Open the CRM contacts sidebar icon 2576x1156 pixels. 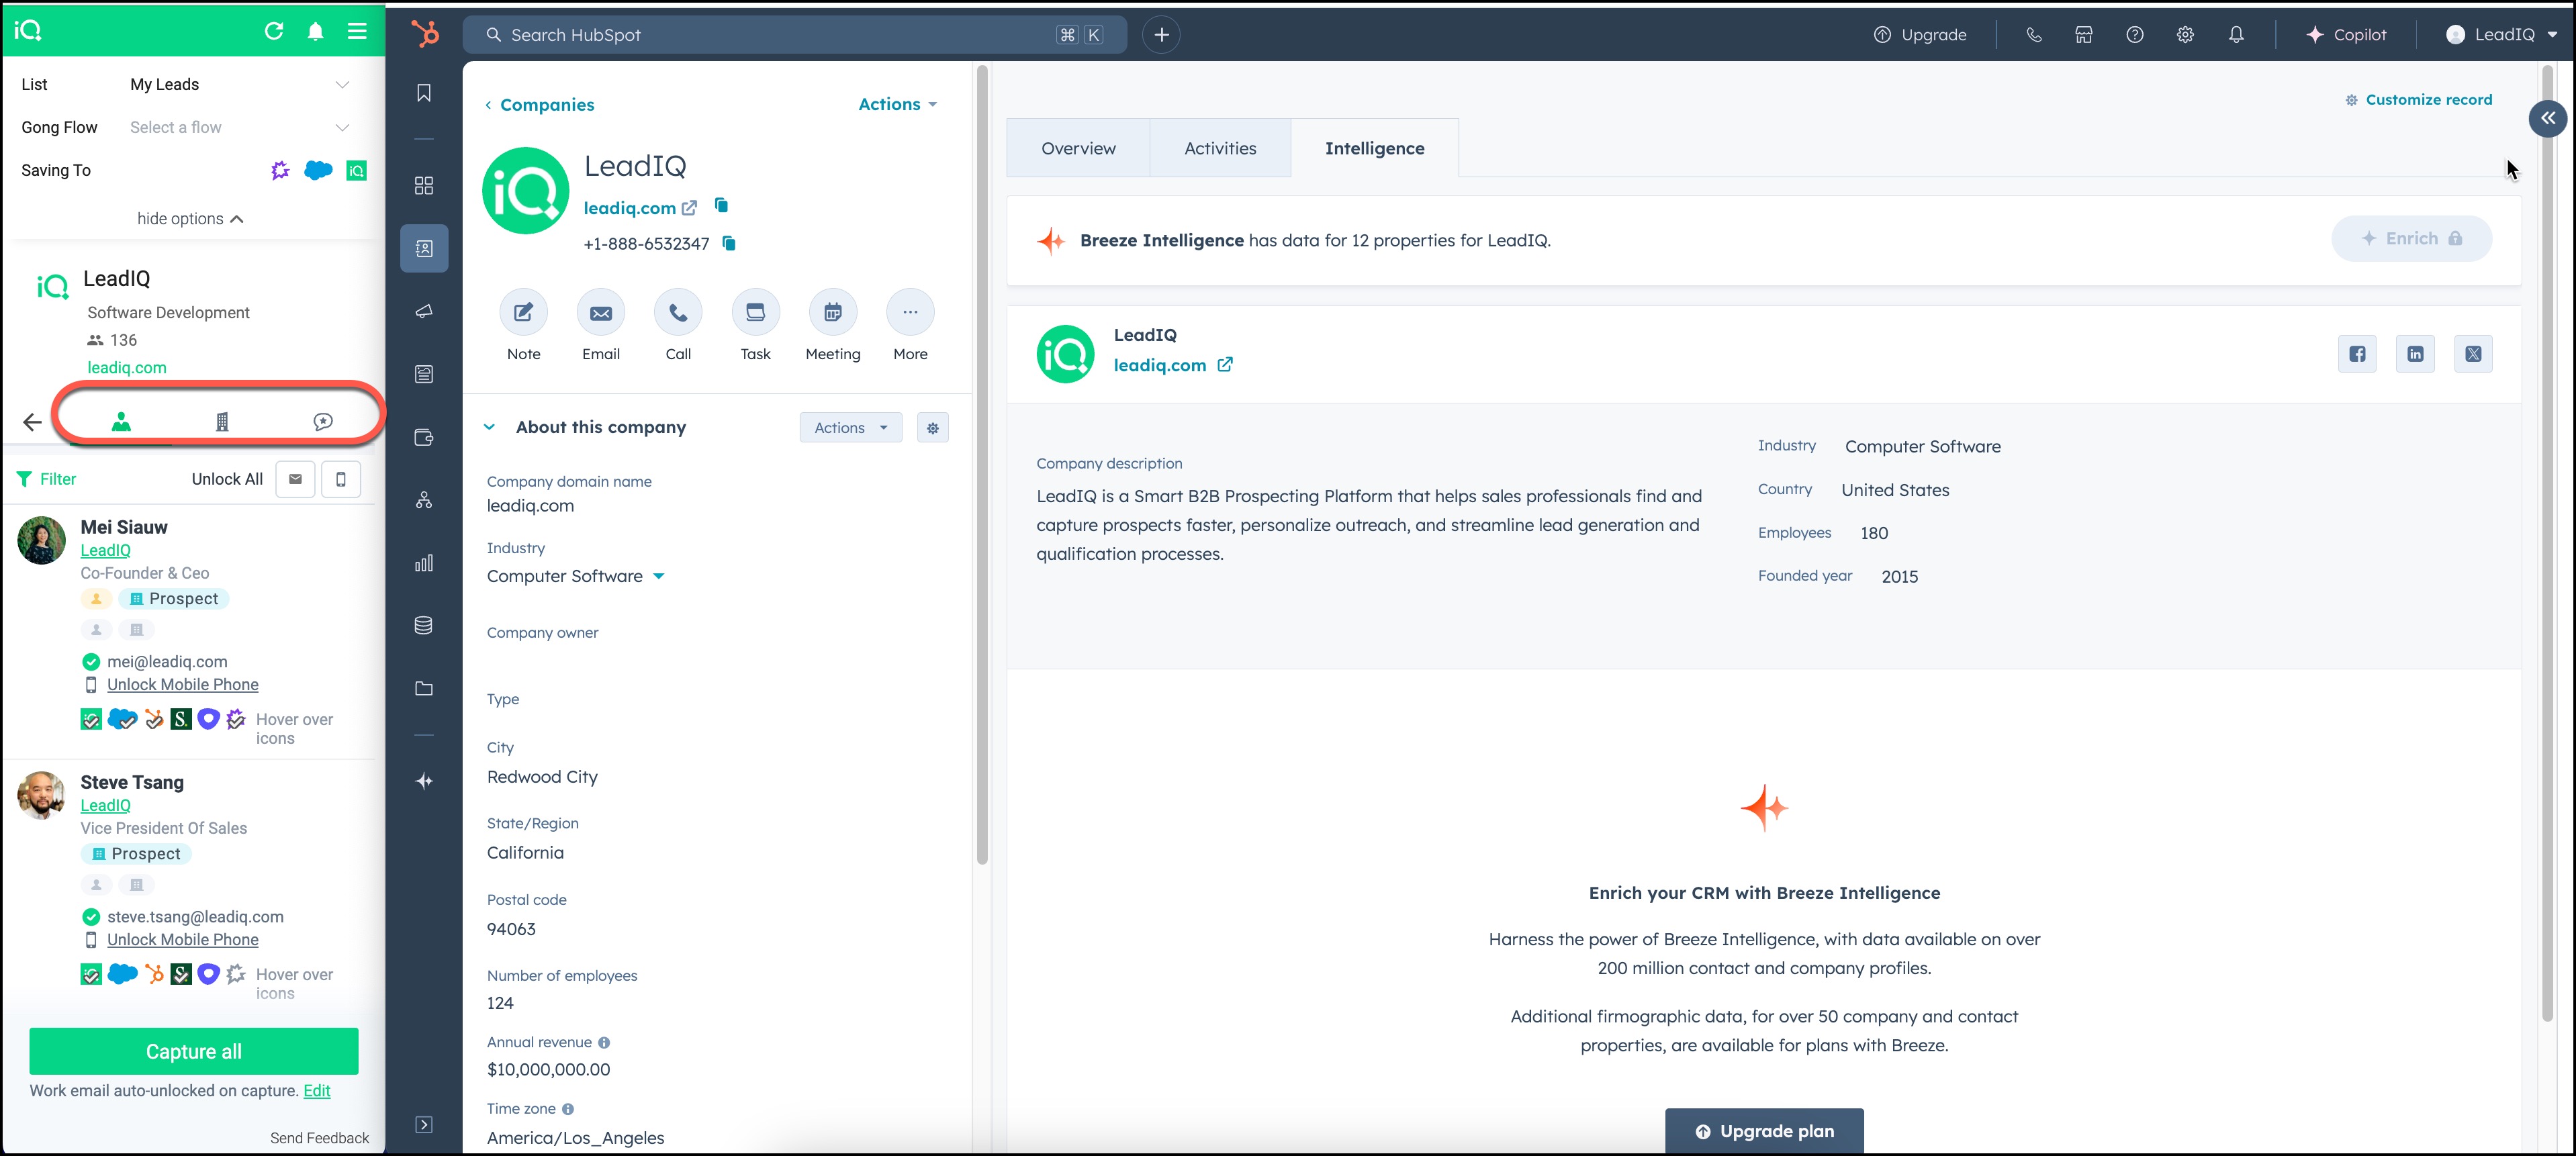424,248
